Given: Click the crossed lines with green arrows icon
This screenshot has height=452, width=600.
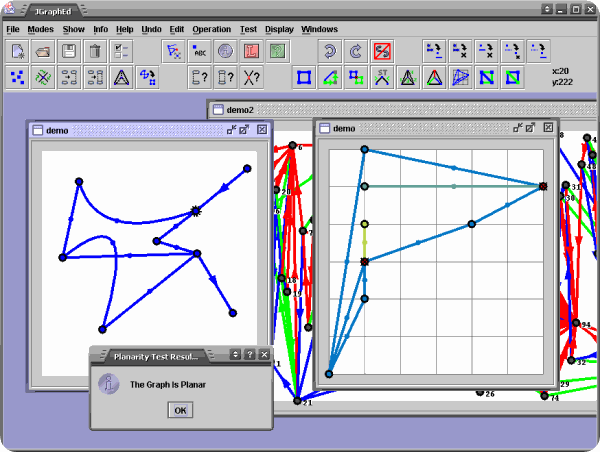Looking at the screenshot, I should point(43,77).
